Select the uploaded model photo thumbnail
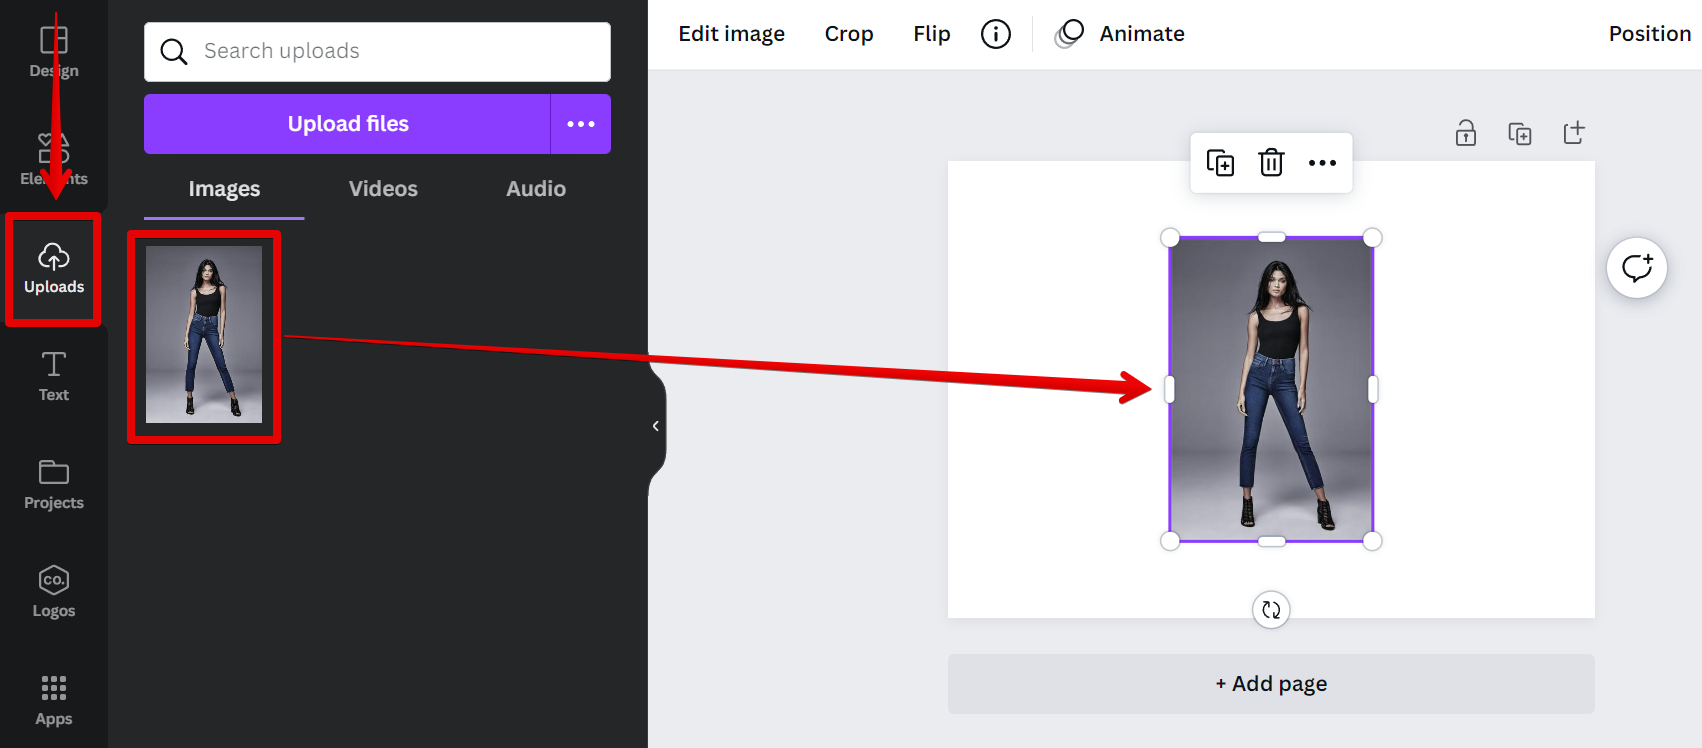Screen dimensions: 1702x748 (x=204, y=335)
